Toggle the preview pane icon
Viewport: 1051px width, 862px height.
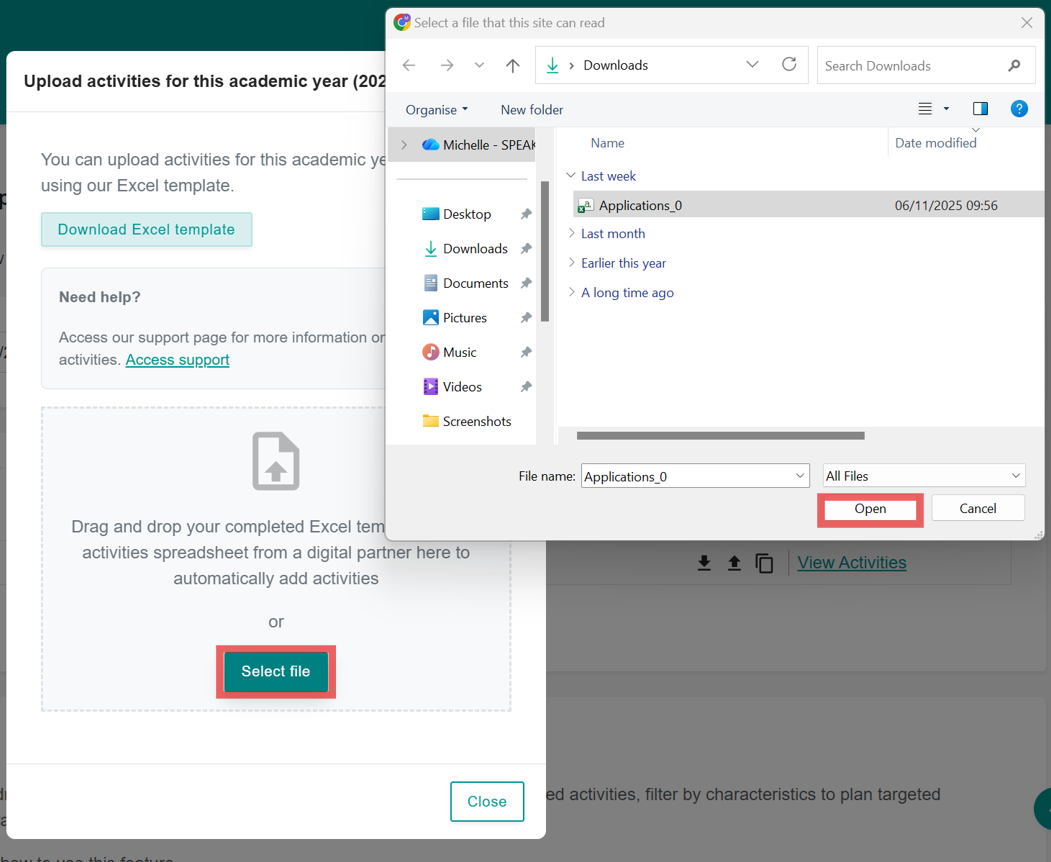click(x=980, y=109)
